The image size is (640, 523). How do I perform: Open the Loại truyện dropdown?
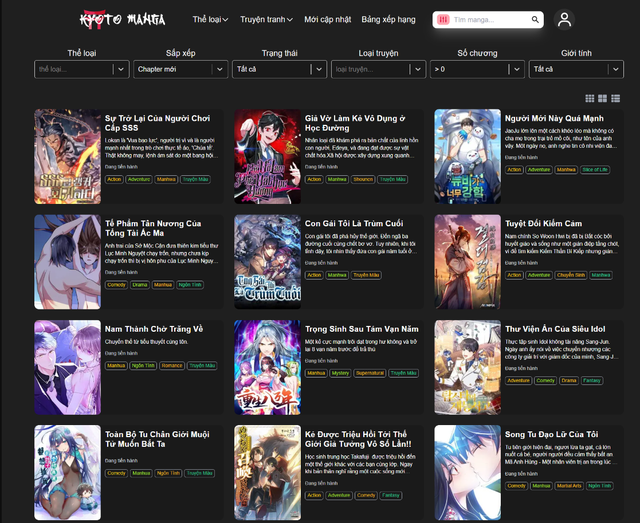[378, 69]
